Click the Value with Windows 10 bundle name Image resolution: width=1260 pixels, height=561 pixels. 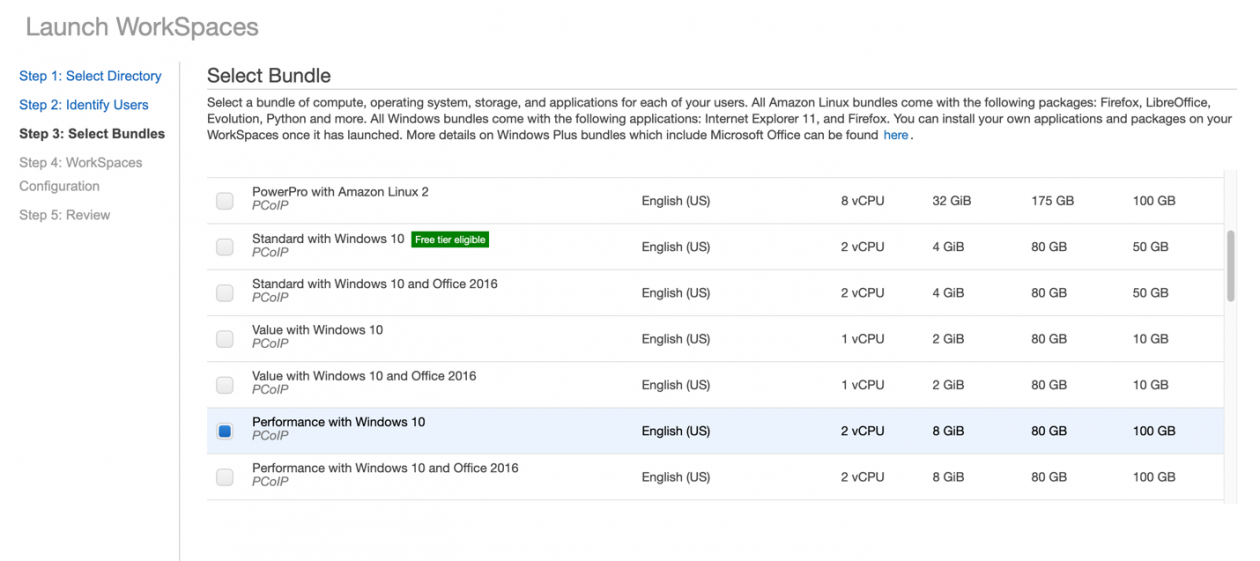click(317, 330)
